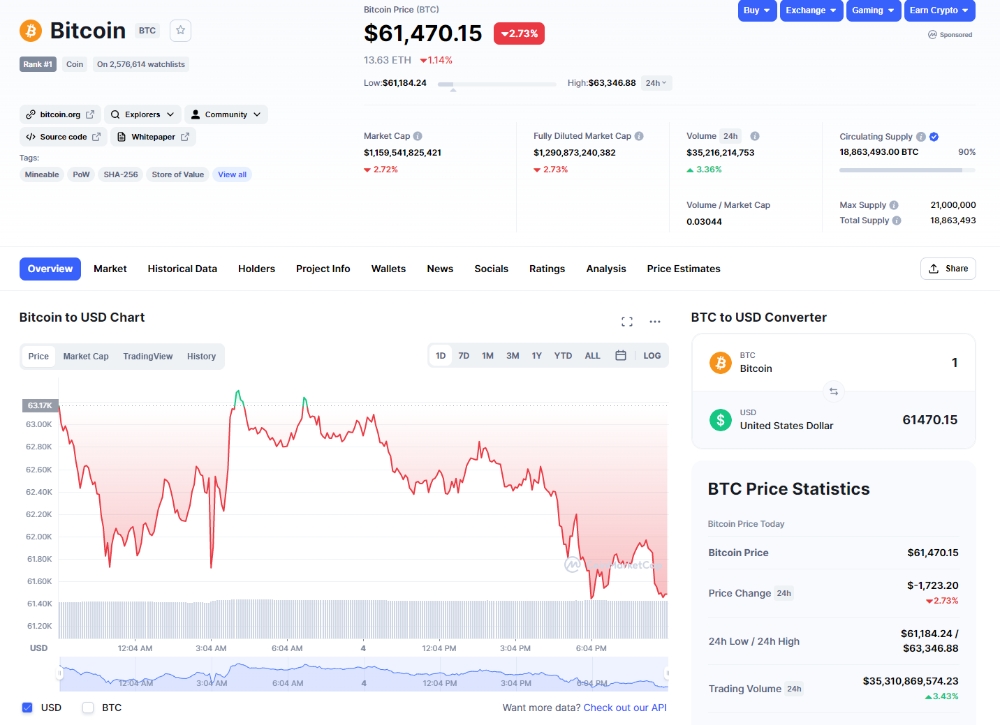Click the Fully Diluted Market Cap info icon

tap(639, 136)
